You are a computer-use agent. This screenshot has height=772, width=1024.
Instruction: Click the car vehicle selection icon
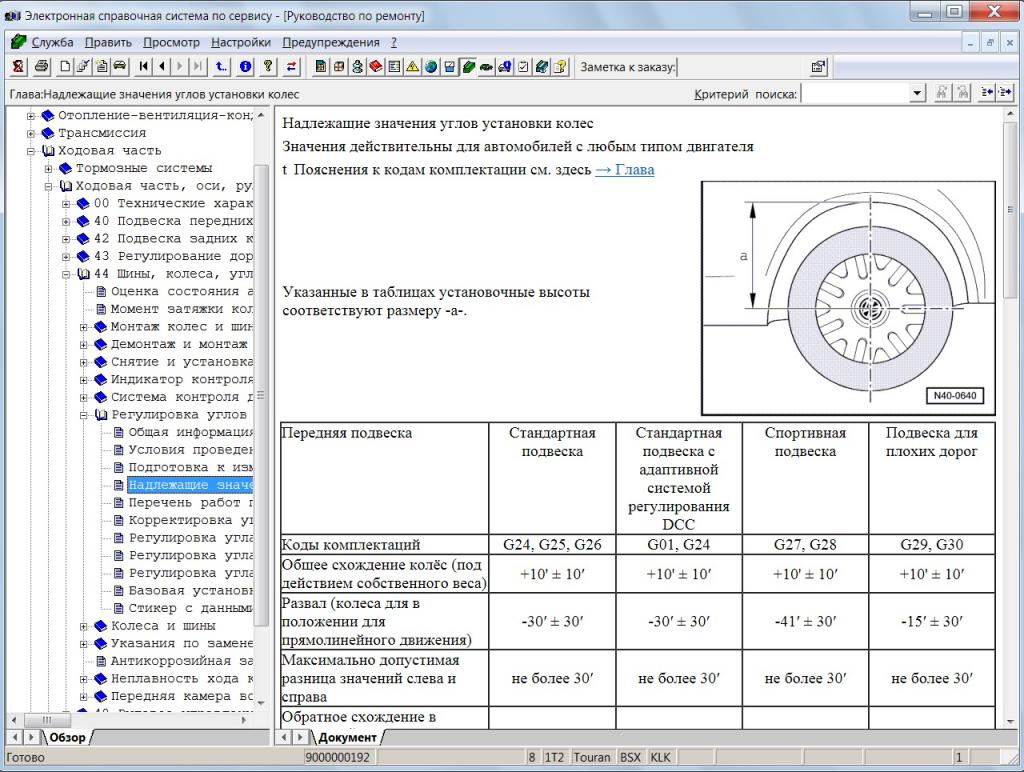120,66
